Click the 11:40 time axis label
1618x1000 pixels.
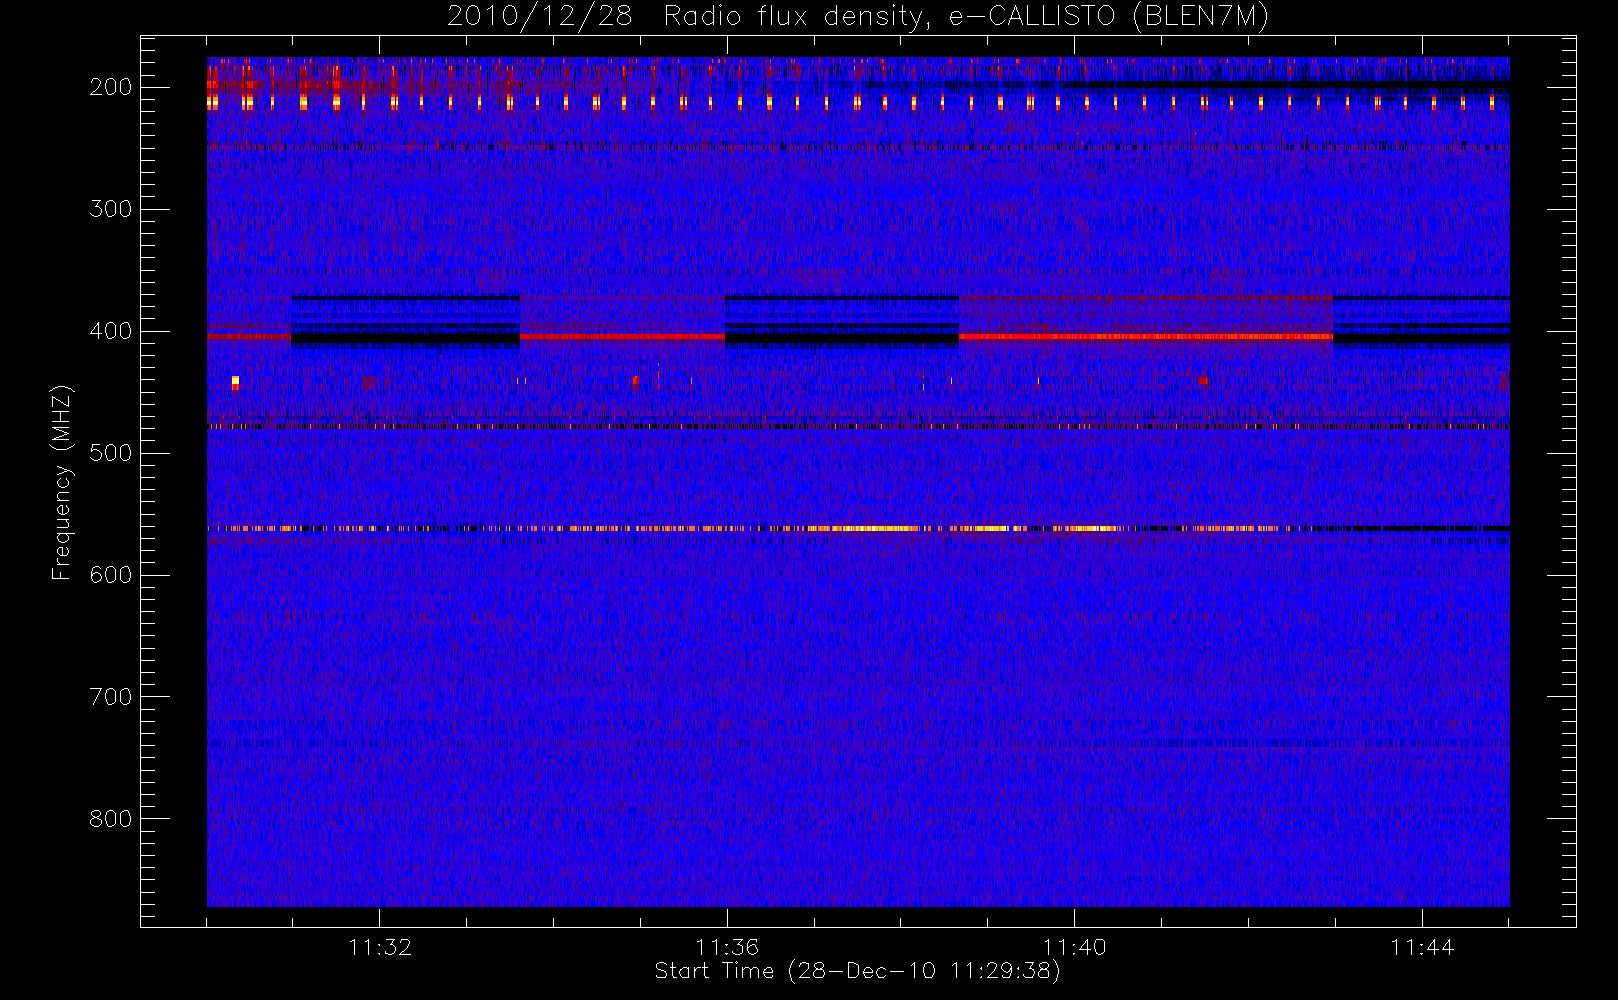[1074, 947]
